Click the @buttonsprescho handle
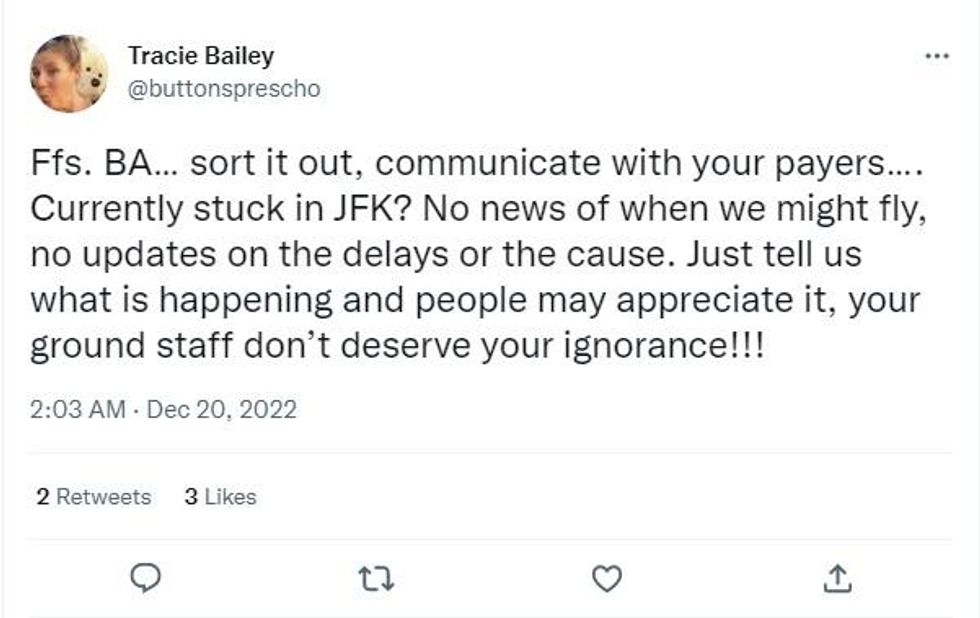 point(224,88)
